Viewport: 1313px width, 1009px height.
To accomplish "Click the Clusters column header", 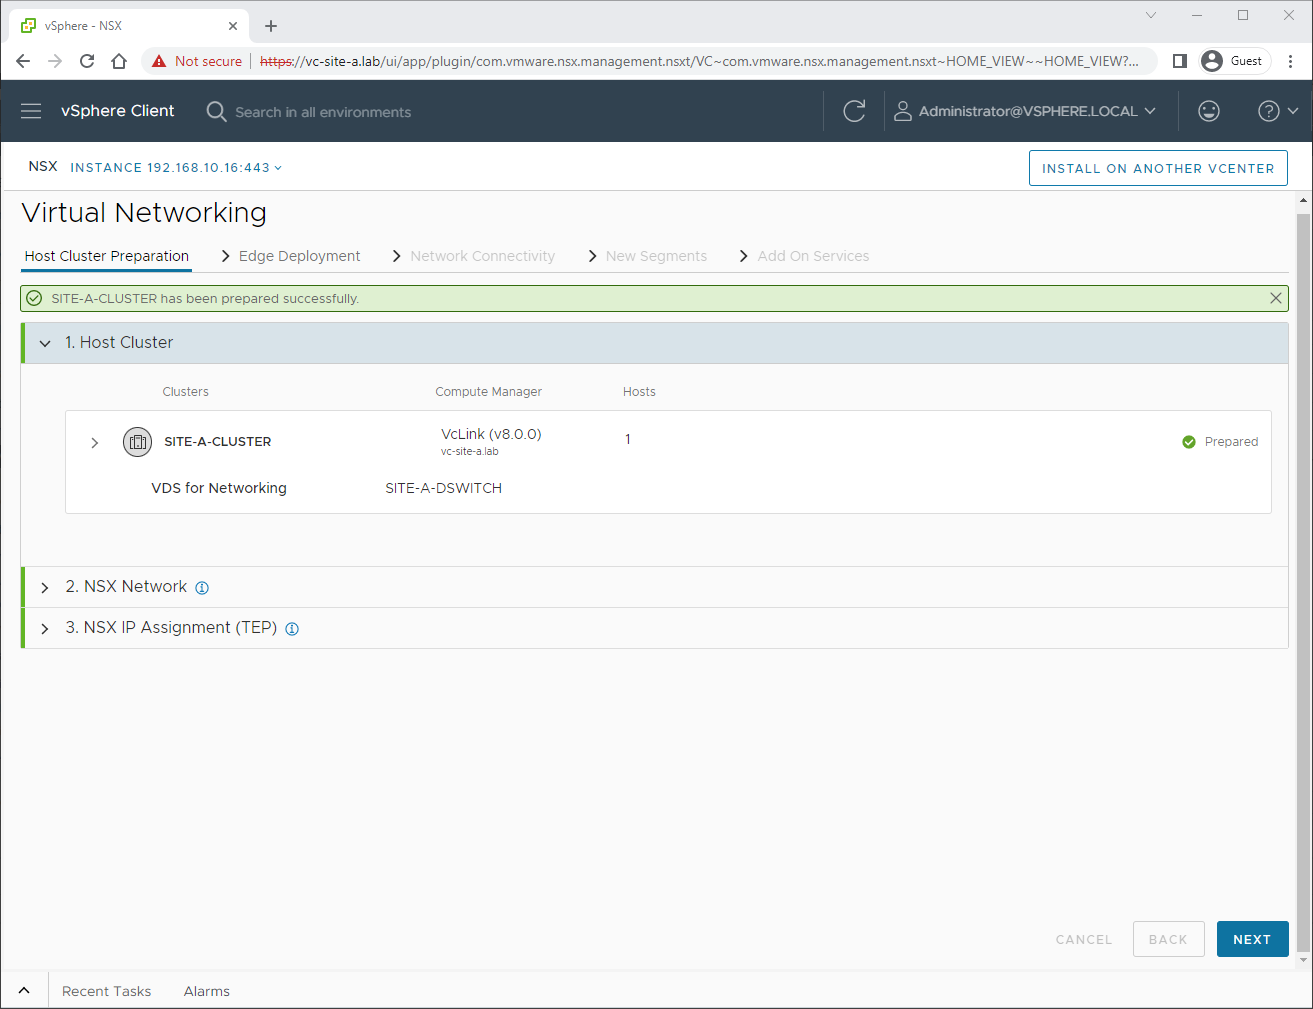I will (x=186, y=392).
